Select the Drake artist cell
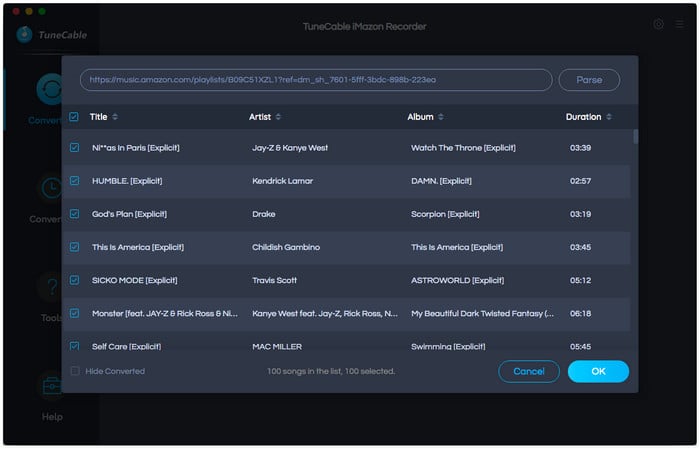 [x=263, y=214]
